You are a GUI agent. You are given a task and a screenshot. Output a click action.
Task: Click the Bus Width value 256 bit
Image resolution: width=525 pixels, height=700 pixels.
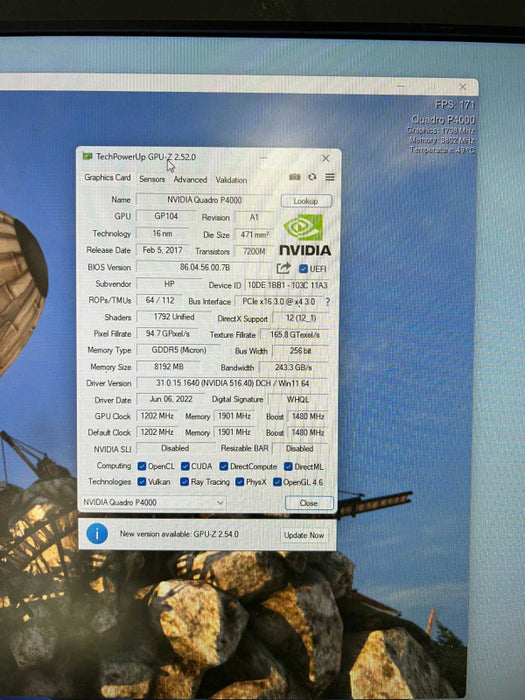300,351
